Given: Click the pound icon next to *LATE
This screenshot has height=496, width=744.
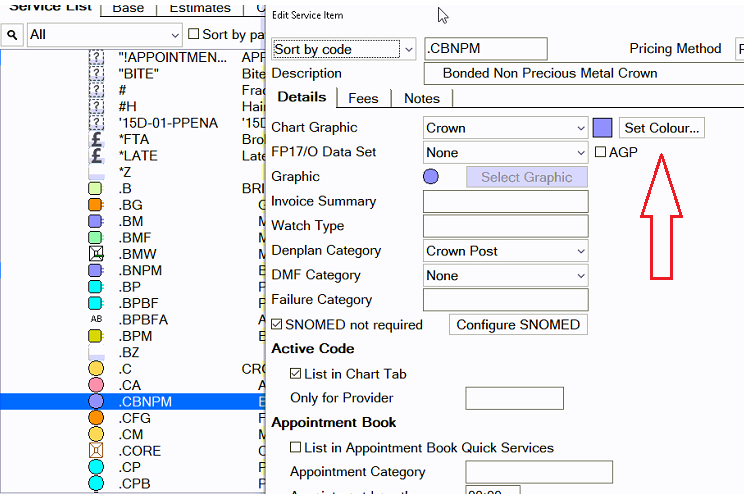Looking at the screenshot, I should point(96,156).
